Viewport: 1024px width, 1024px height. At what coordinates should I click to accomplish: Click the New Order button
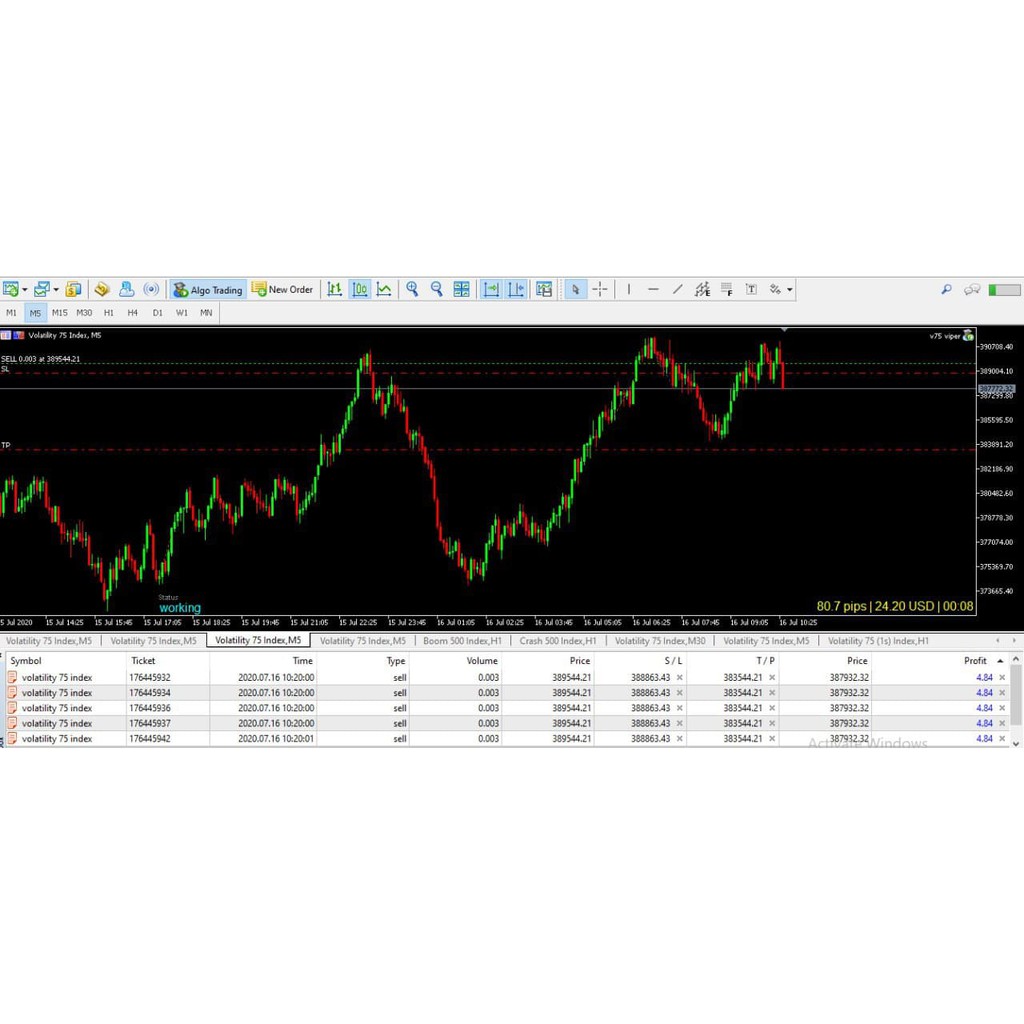[283, 290]
